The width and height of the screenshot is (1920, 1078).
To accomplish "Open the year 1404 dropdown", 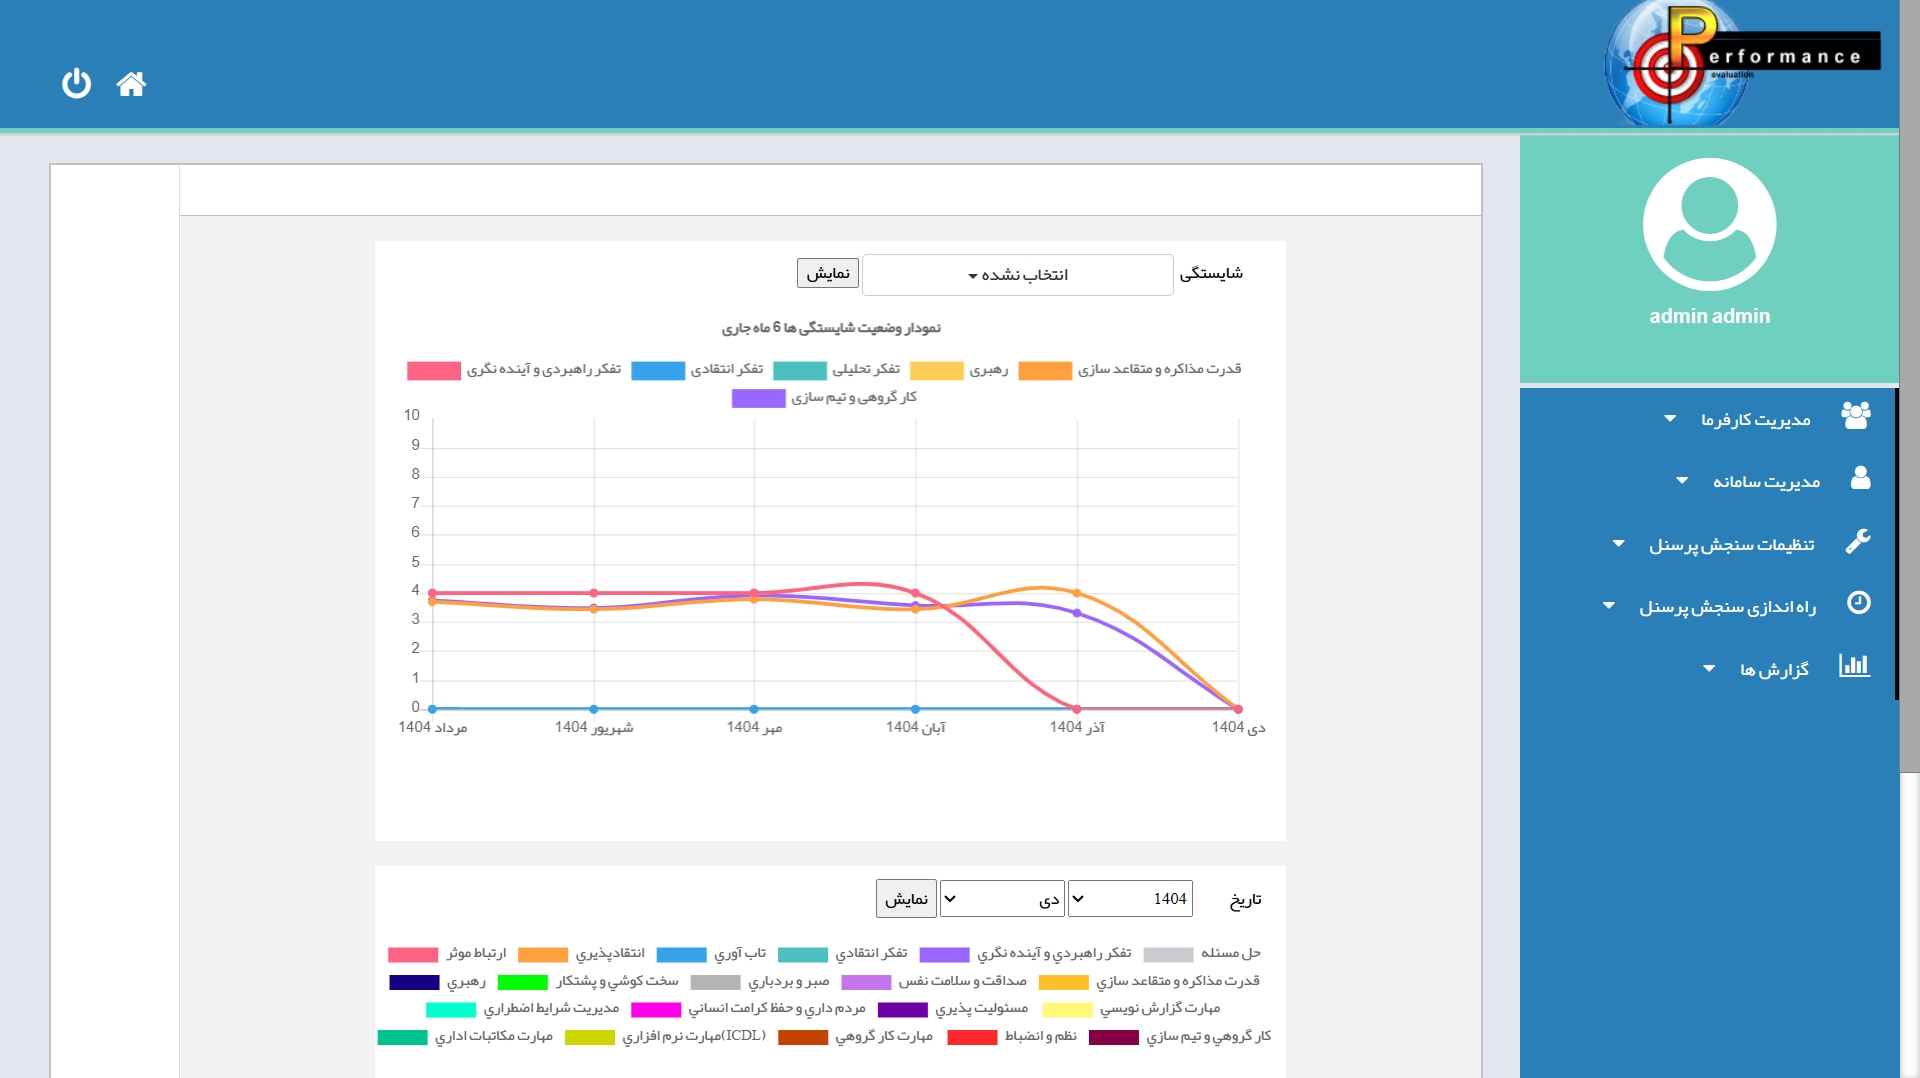I will tap(1129, 899).
